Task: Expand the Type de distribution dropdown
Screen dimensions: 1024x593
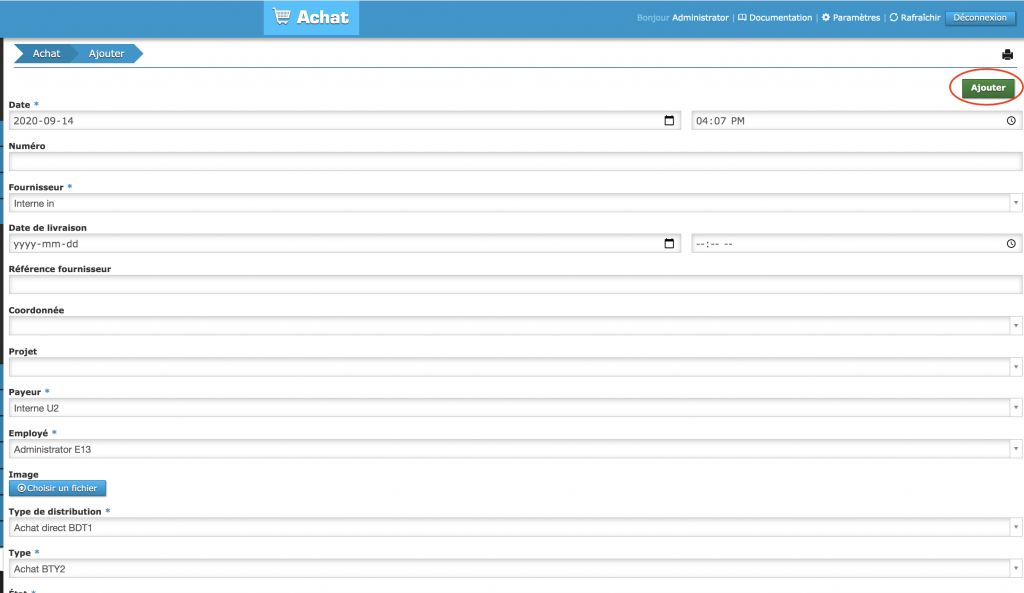Action: 1016,527
